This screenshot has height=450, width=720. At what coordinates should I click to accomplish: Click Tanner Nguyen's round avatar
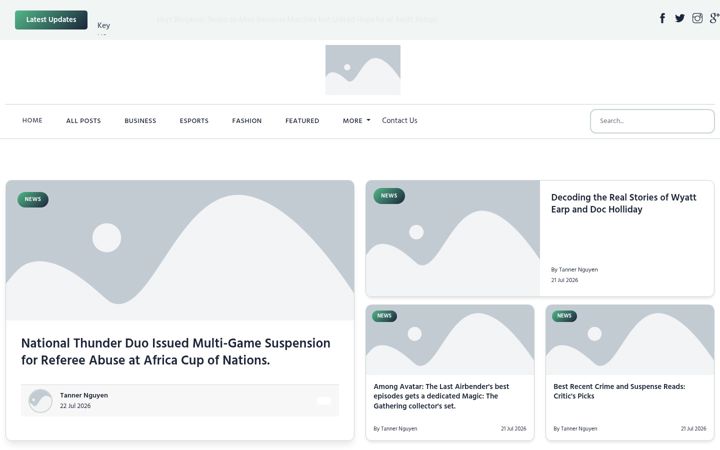(40, 400)
